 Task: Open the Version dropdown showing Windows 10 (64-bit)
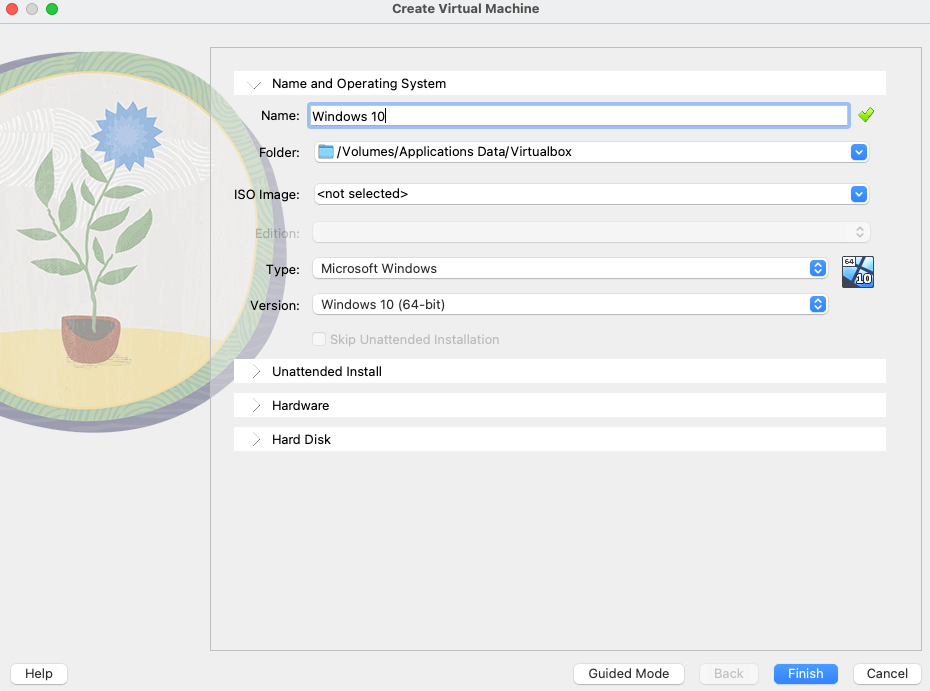818,305
